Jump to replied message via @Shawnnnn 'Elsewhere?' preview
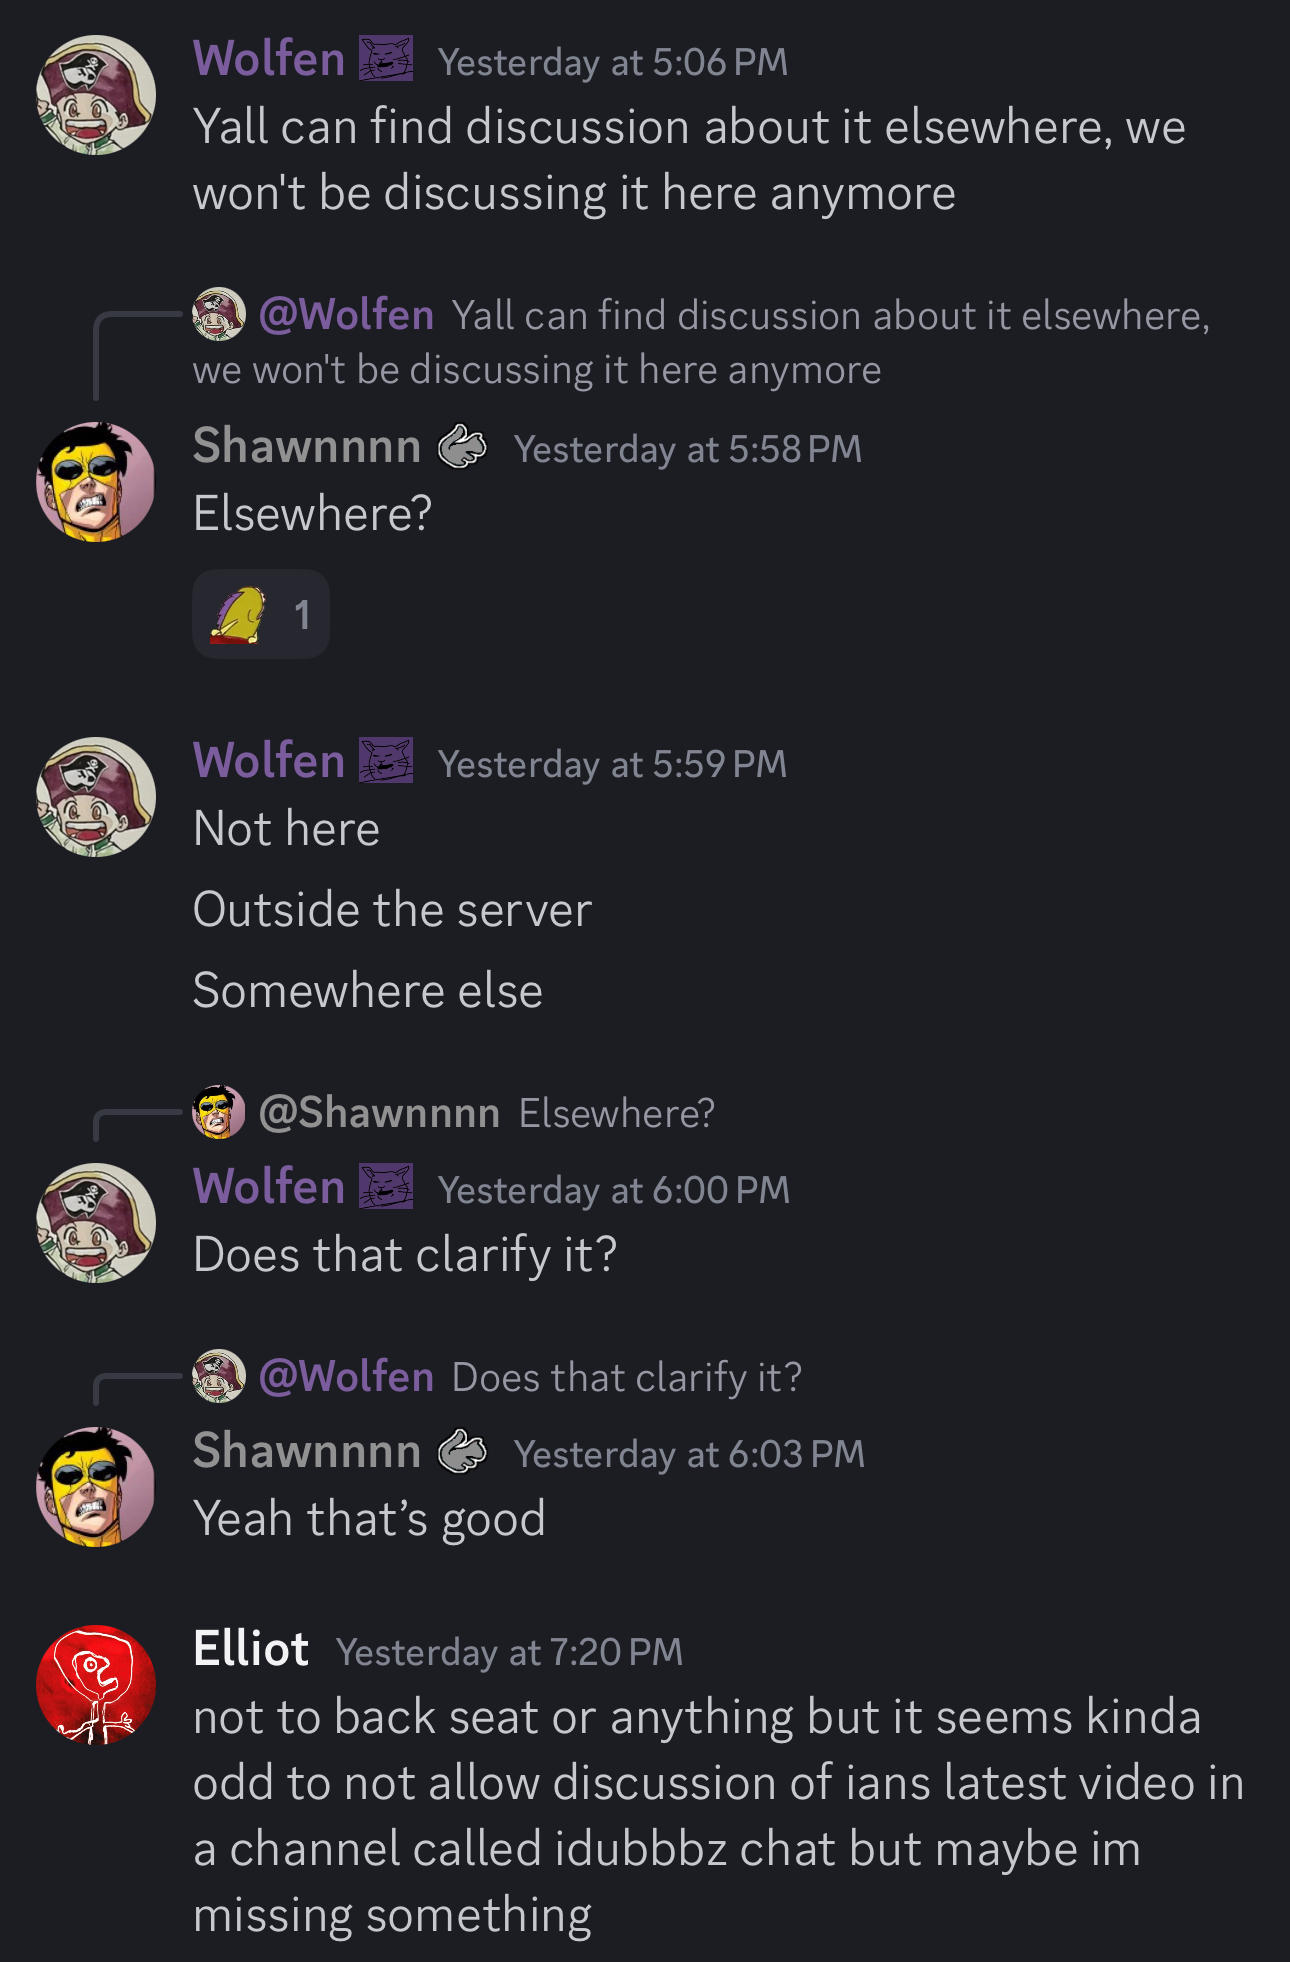Image resolution: width=1290 pixels, height=1962 pixels. [x=454, y=1112]
